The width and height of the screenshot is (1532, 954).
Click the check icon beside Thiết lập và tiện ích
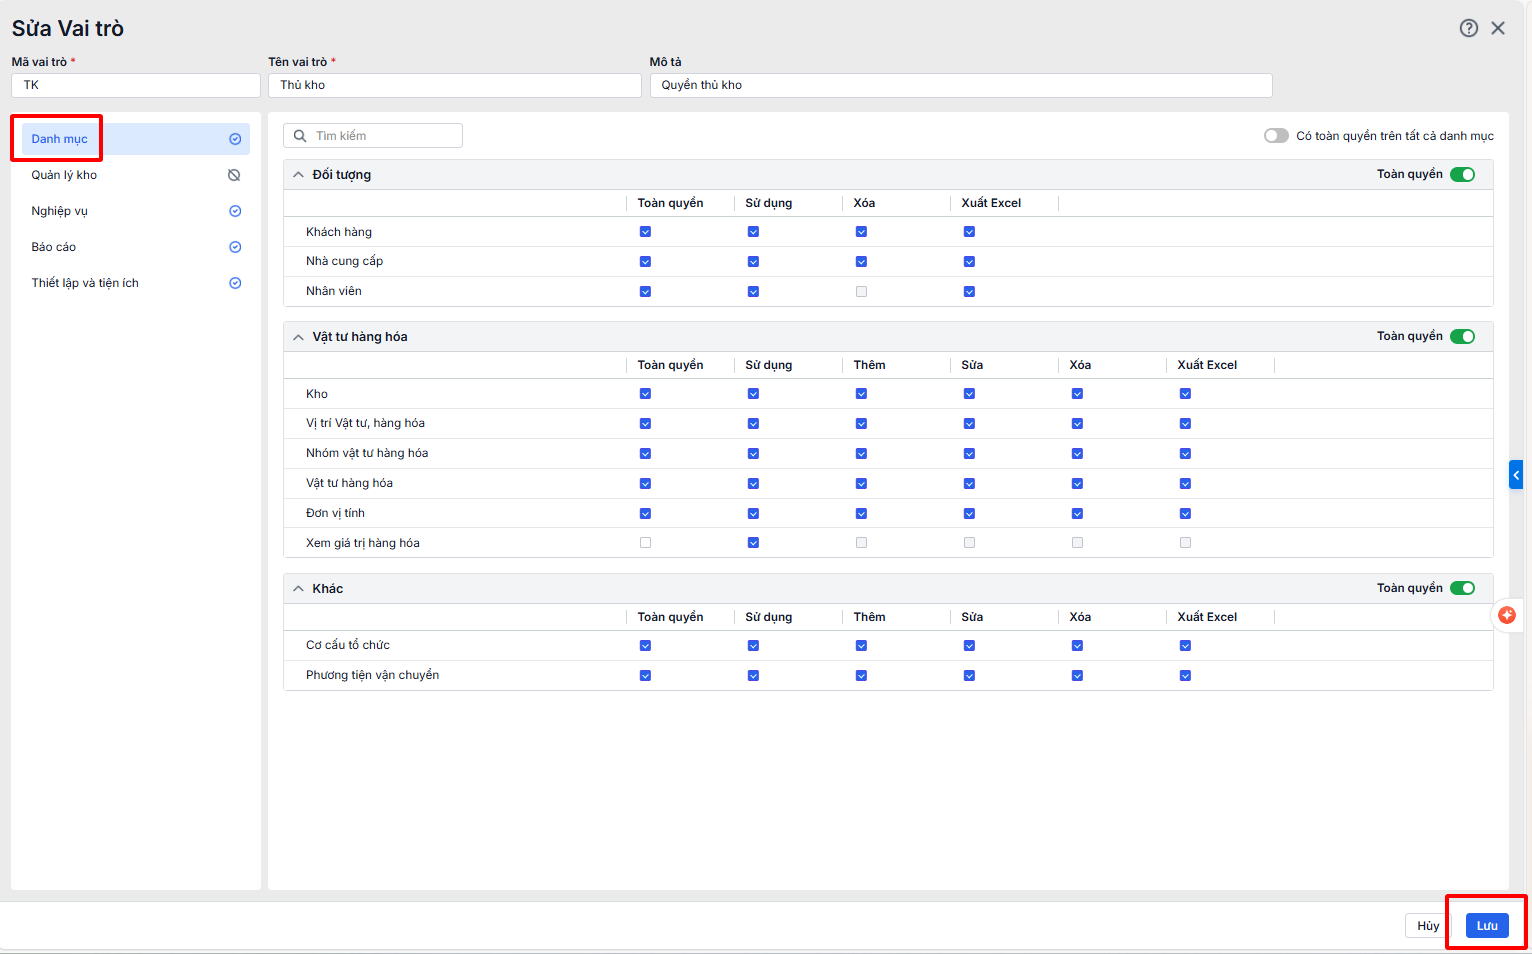(x=235, y=283)
